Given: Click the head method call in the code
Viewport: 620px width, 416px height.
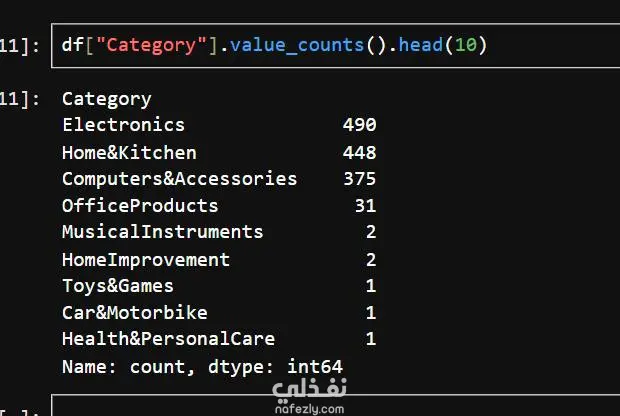Looking at the screenshot, I should [421, 46].
